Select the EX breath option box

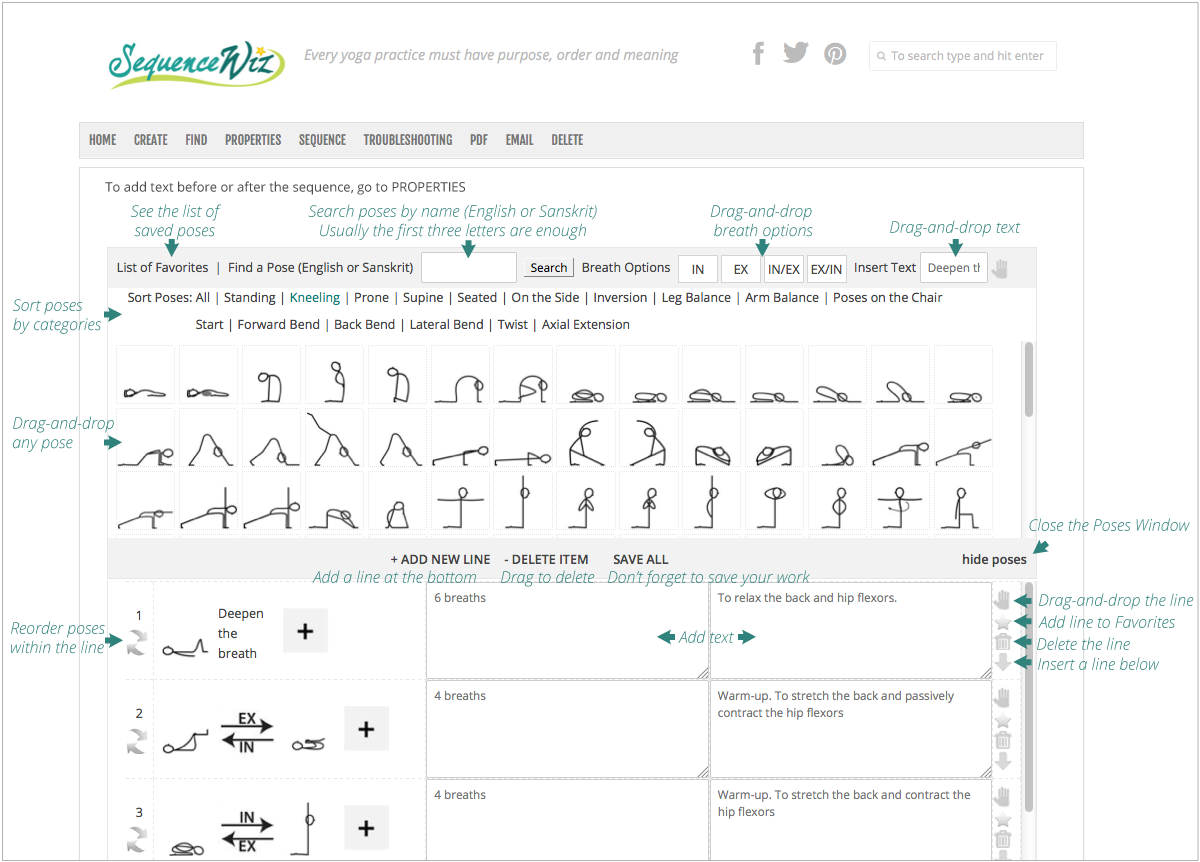[x=741, y=269]
